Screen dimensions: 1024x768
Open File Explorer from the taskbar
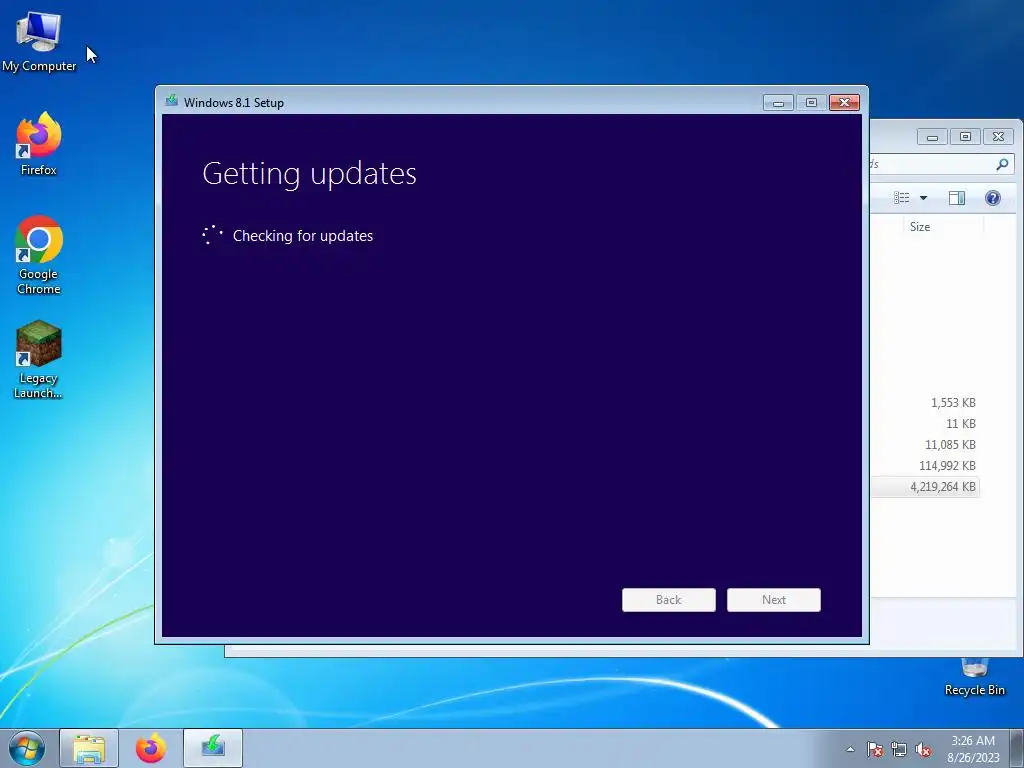[x=89, y=748]
